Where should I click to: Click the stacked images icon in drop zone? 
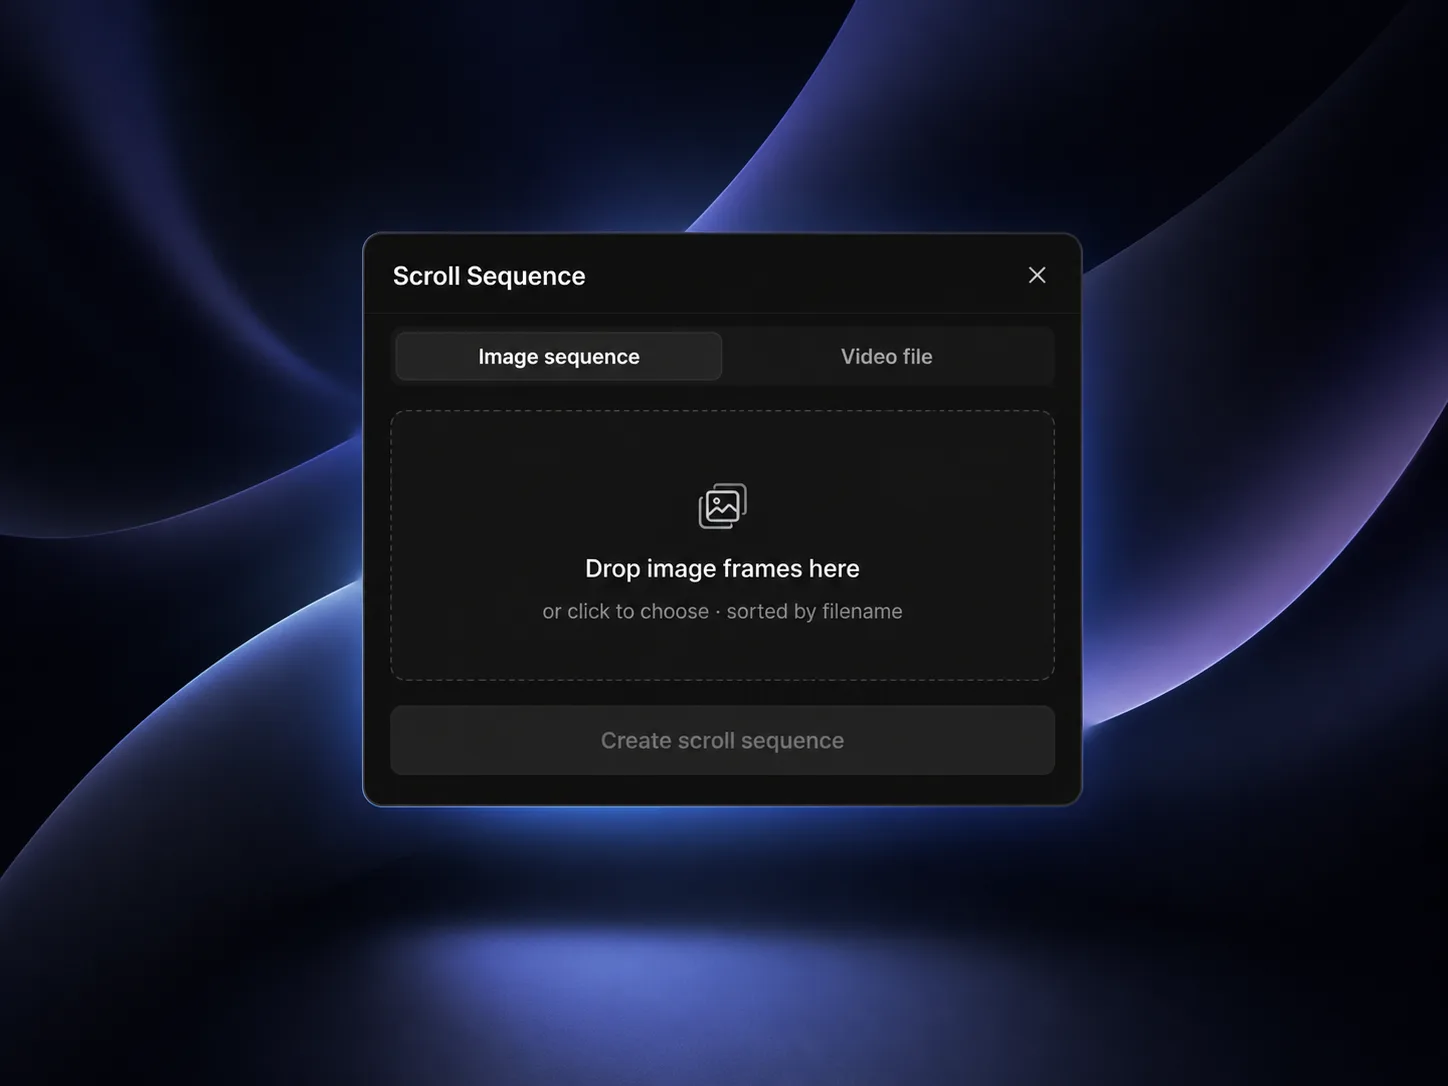(722, 506)
